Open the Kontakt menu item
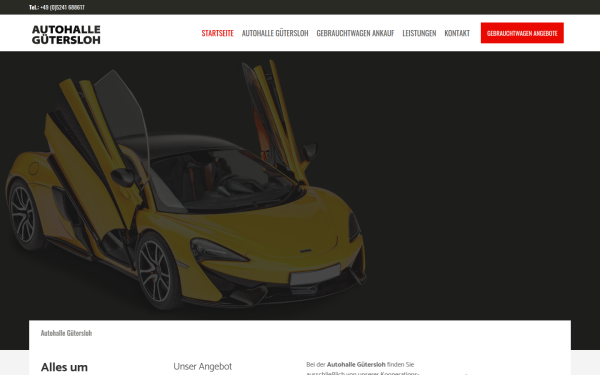Viewport: 600px width, 375px height. click(457, 33)
